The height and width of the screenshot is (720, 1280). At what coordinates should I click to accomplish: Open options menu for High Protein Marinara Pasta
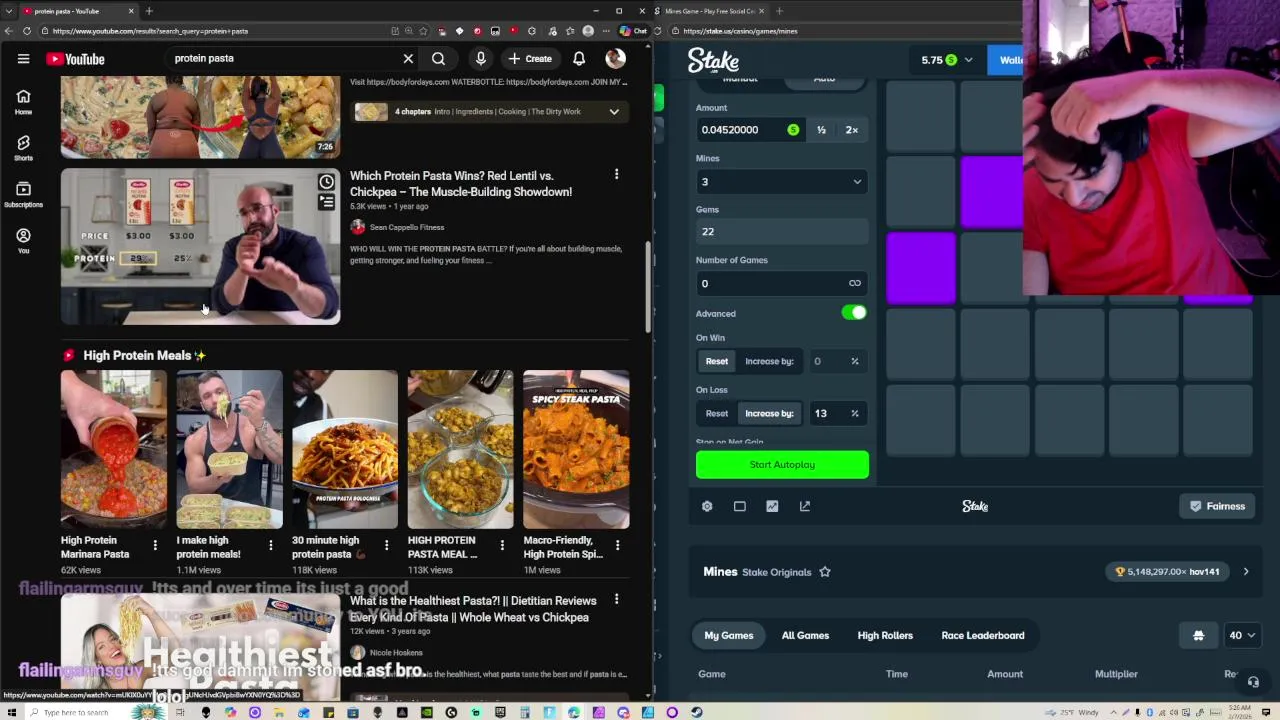(x=155, y=545)
